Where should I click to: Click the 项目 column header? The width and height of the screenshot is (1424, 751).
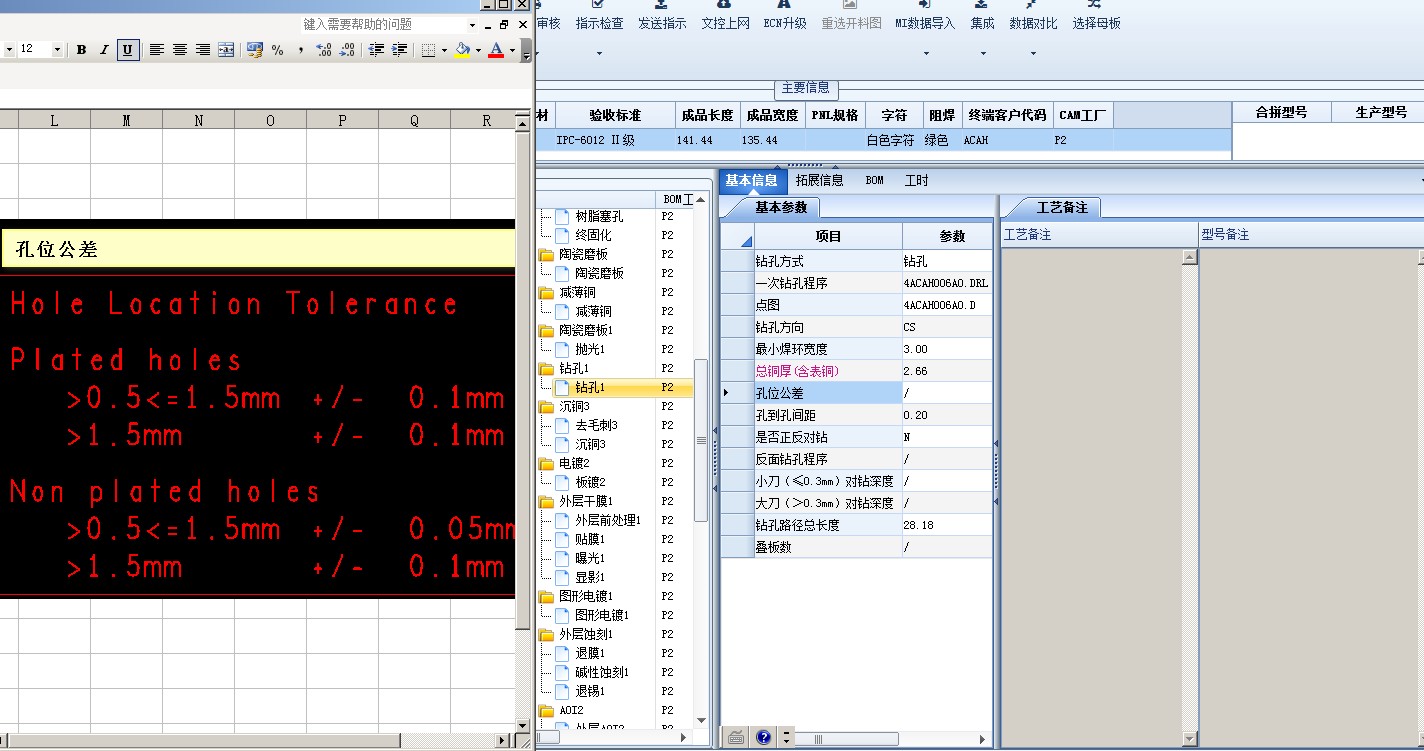828,237
